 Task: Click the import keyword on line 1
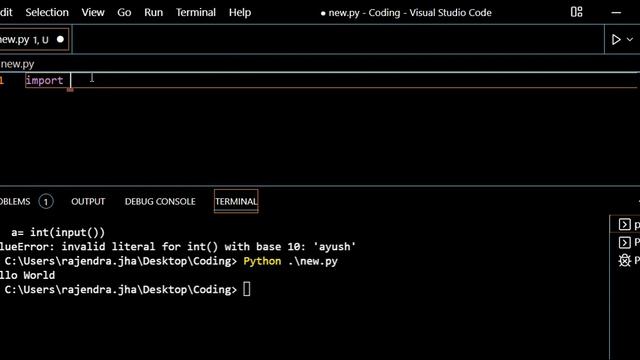click(44, 80)
